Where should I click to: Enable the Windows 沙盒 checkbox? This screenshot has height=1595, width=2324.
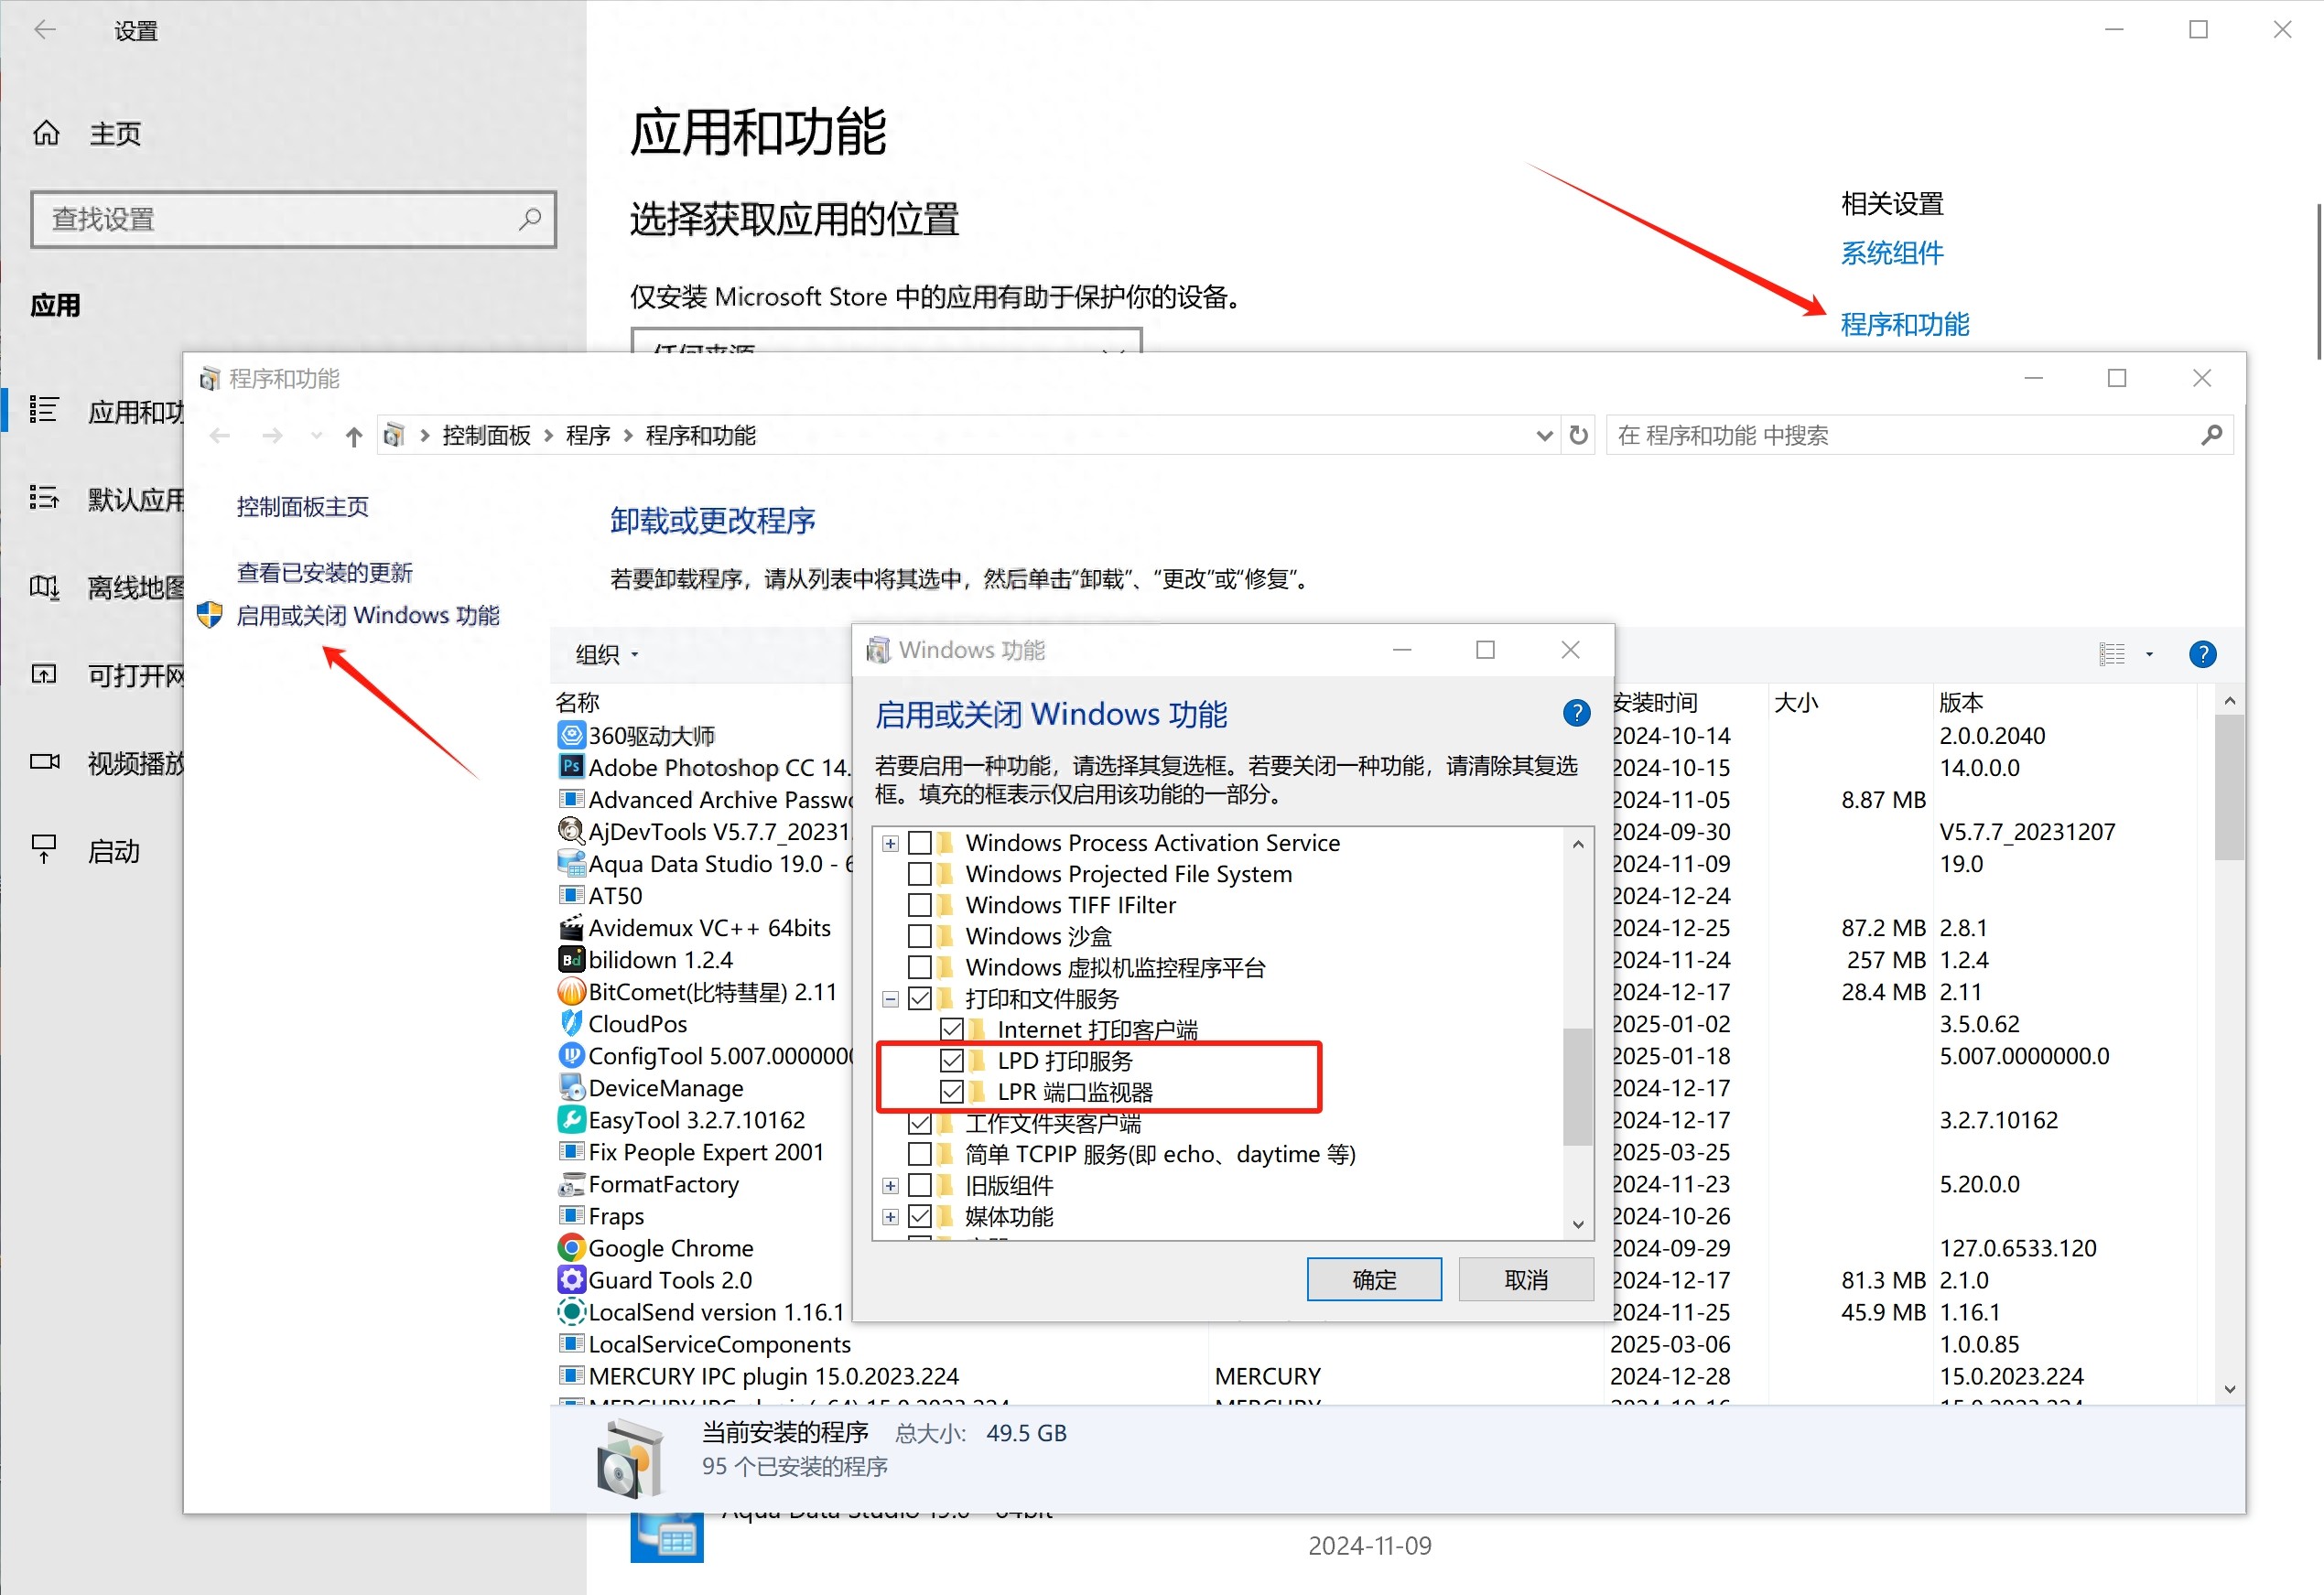coord(919,936)
